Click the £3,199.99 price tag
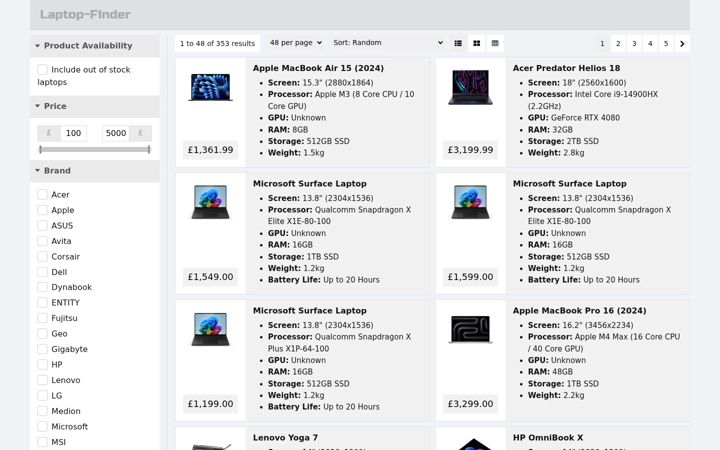 point(470,150)
